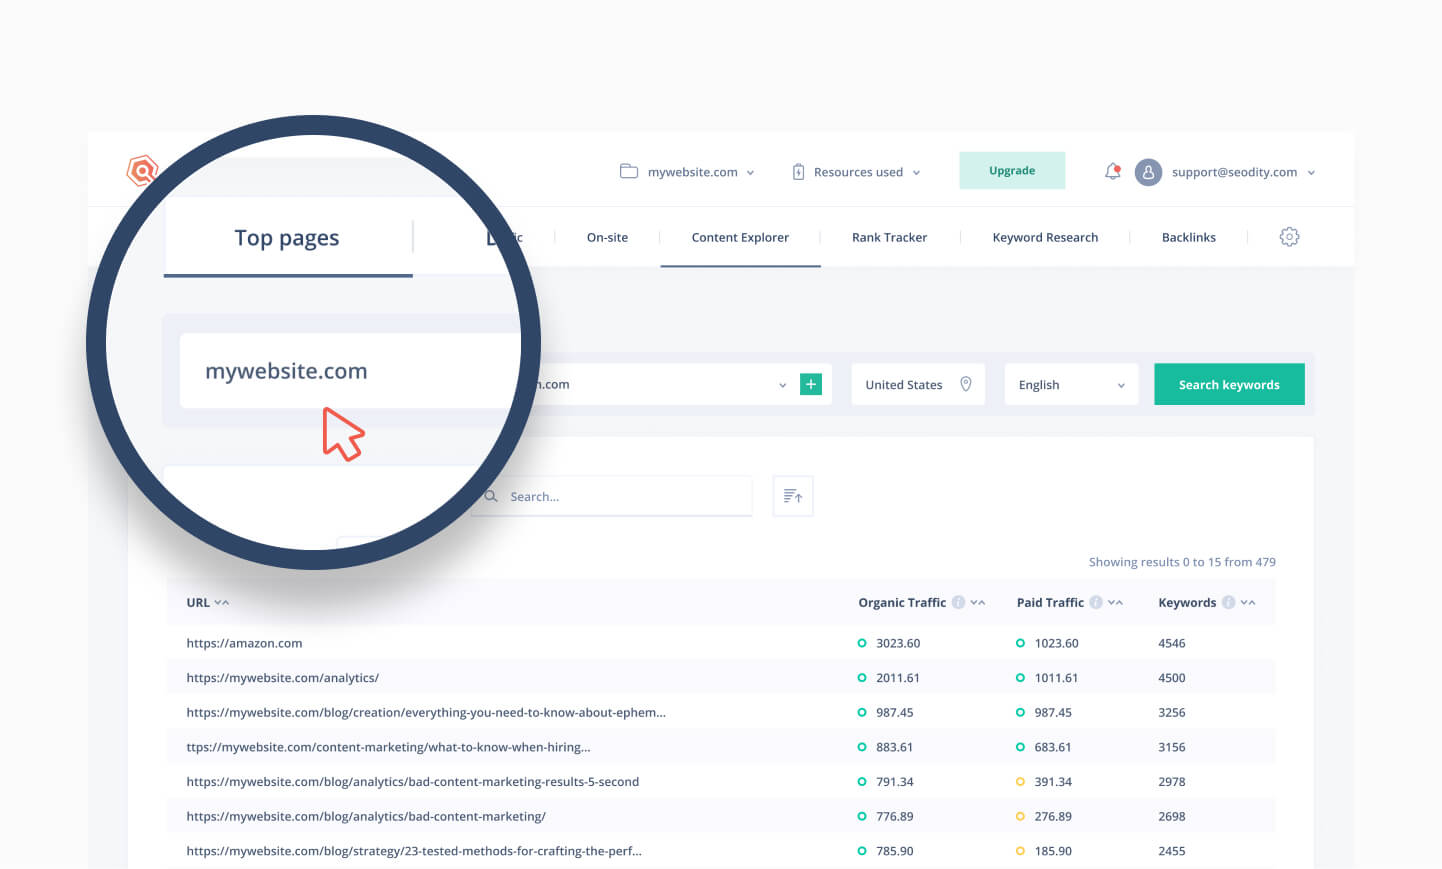Click the Seodity logo icon
This screenshot has width=1442, height=869.
click(142, 171)
